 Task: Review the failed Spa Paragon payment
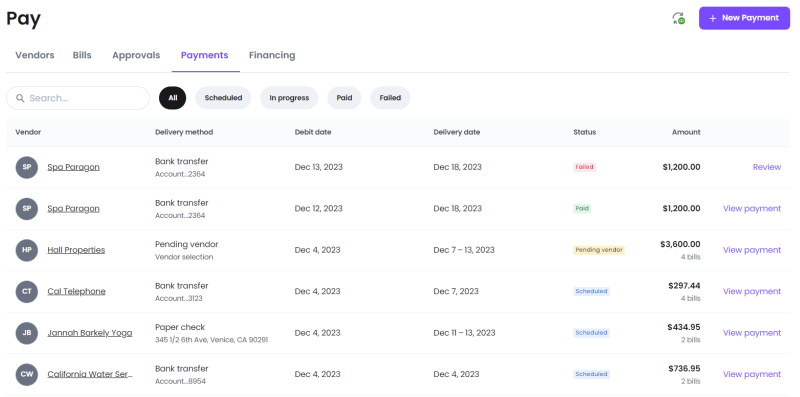point(767,167)
